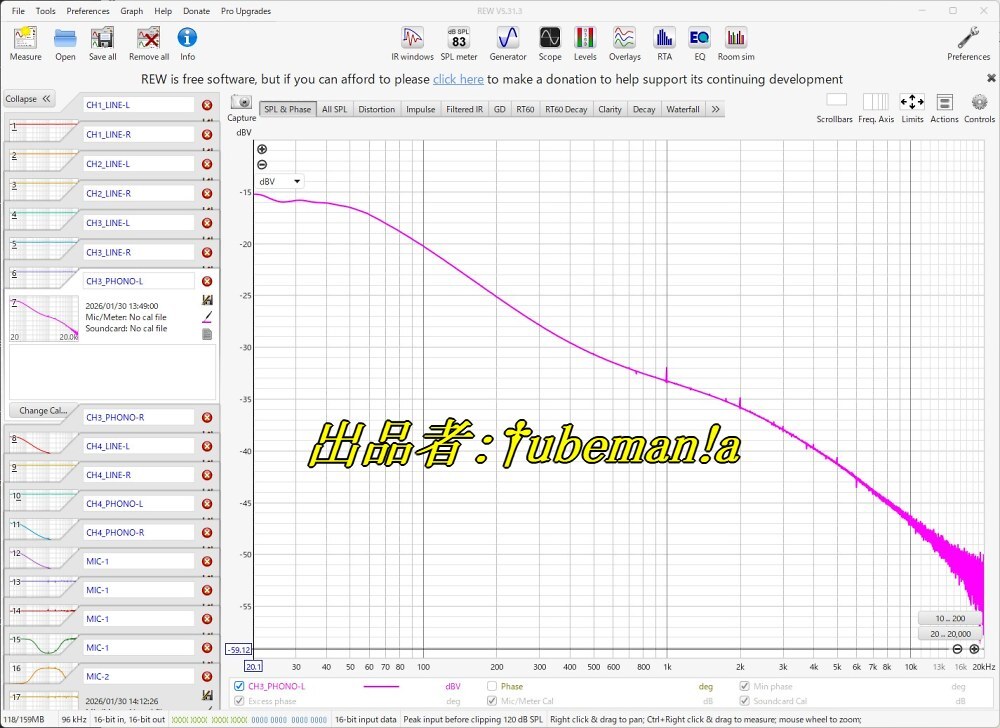Remove the MIC-2 measurement

(207, 676)
